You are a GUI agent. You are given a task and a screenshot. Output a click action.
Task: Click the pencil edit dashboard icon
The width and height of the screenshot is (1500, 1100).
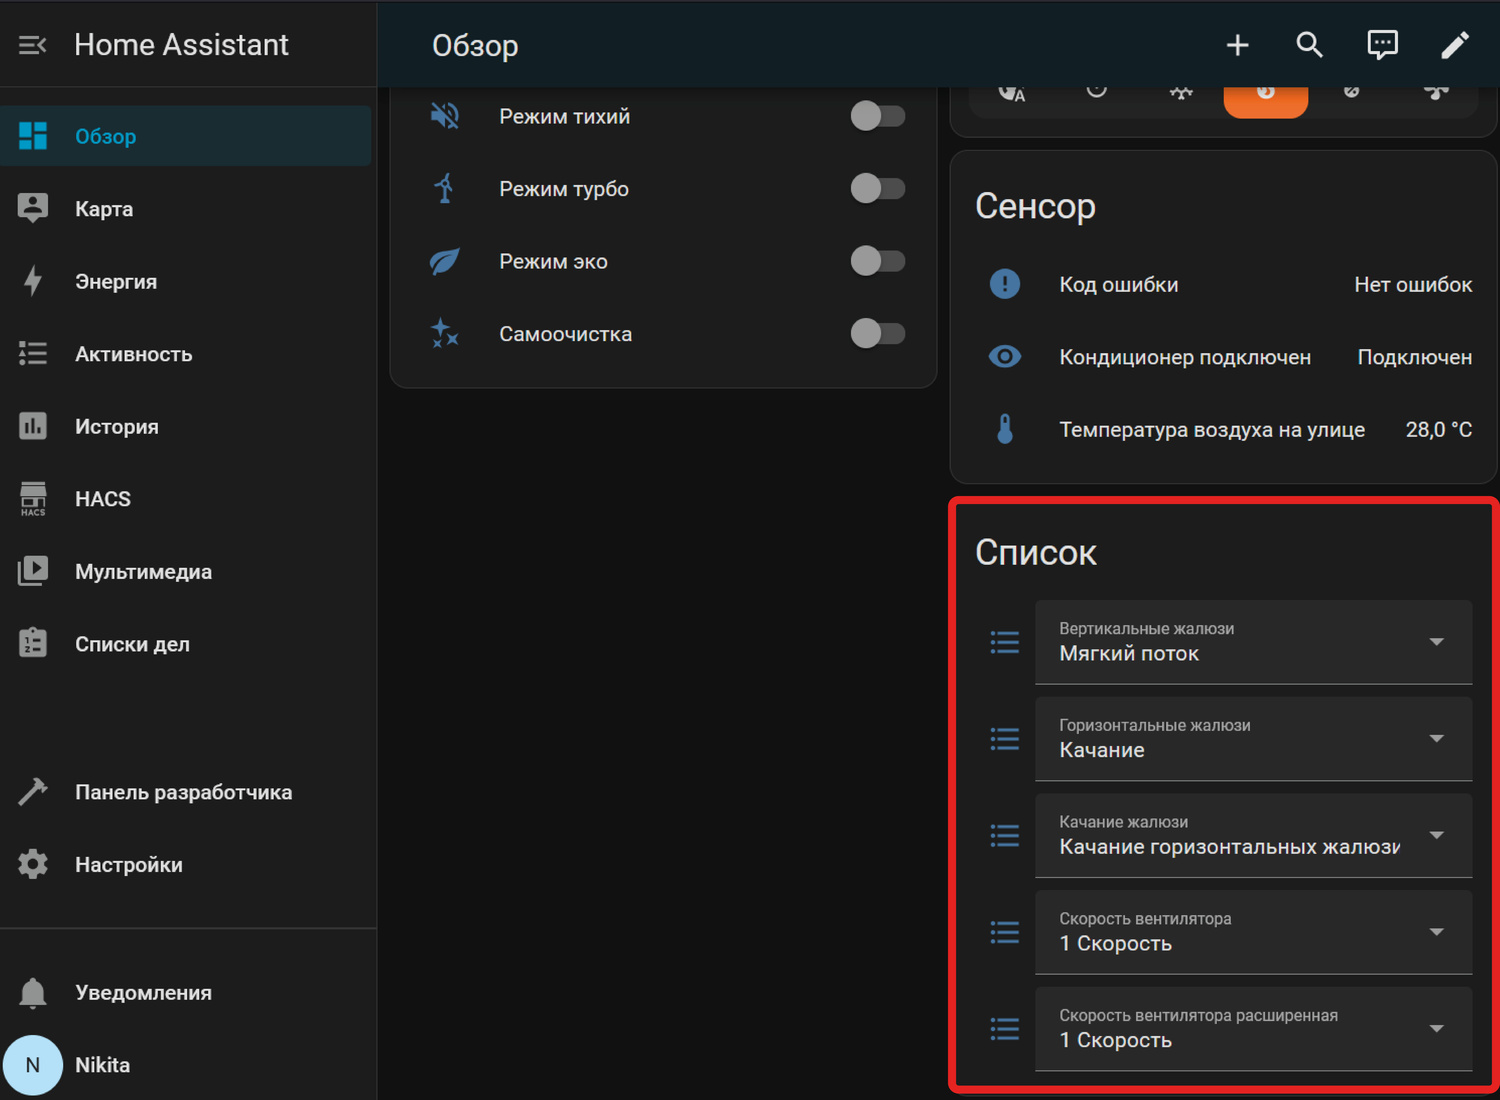click(x=1454, y=45)
